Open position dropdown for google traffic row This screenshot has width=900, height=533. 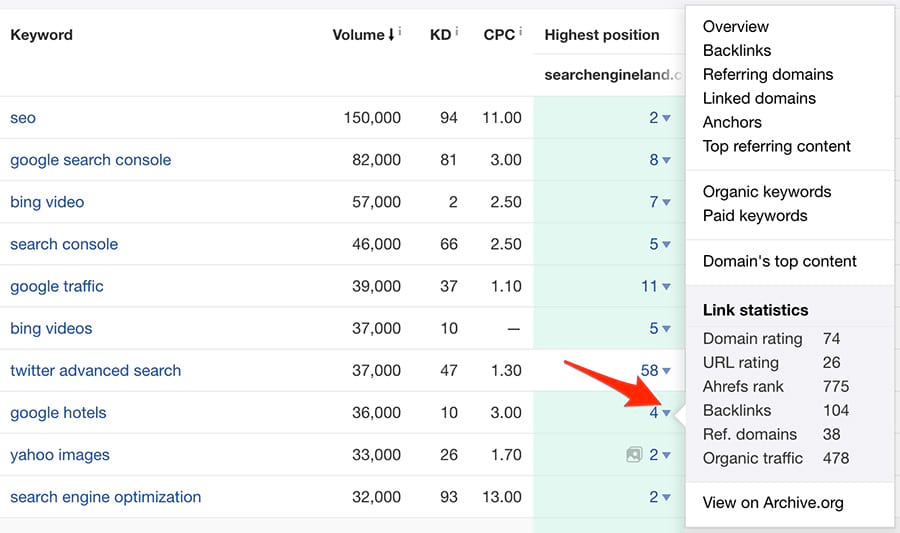tap(665, 287)
